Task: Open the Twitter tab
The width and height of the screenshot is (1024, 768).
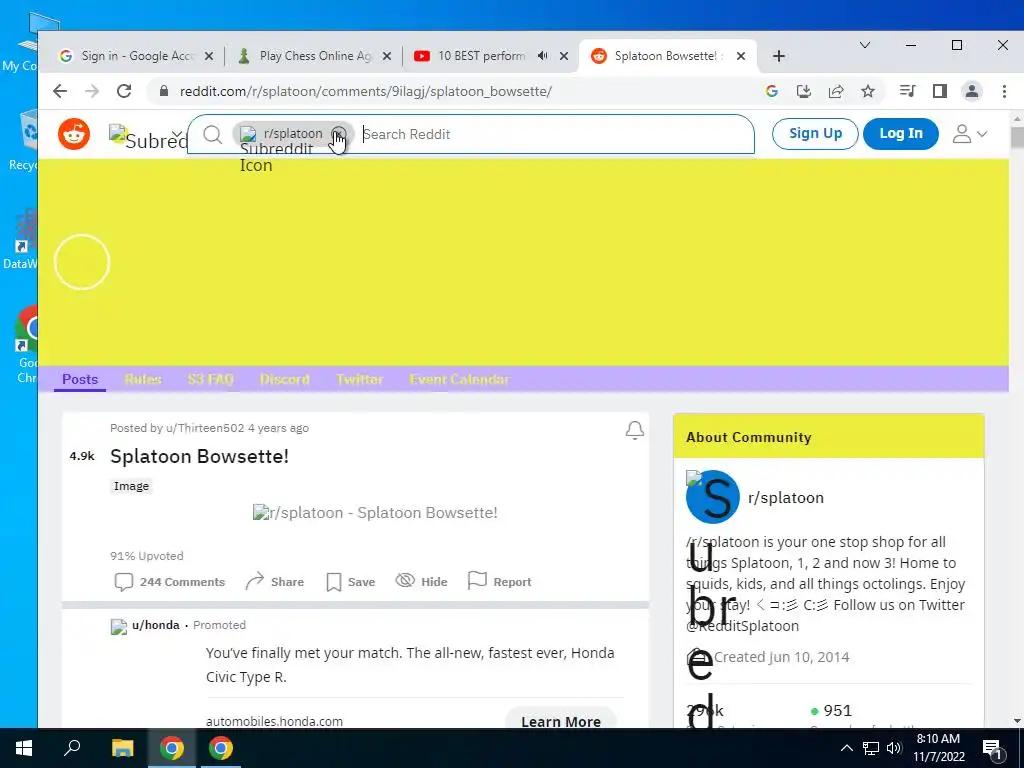Action: tap(359, 379)
